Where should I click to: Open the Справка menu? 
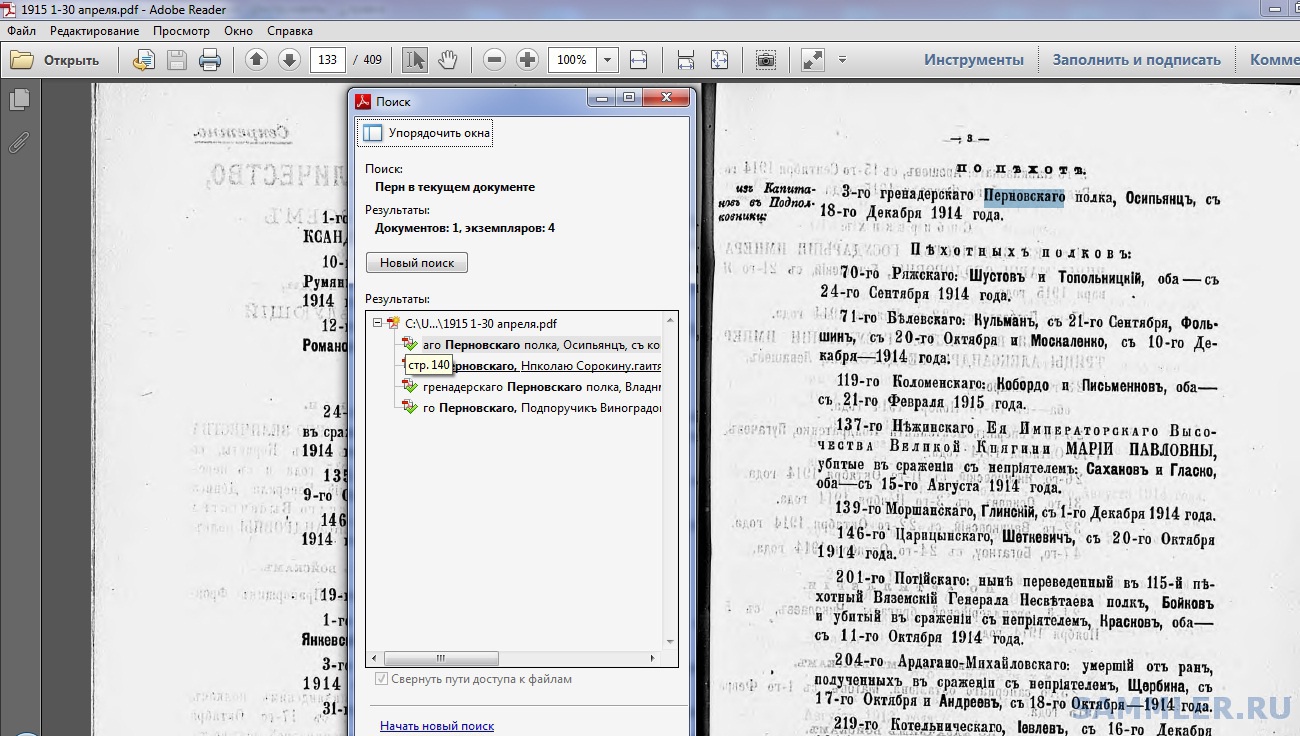pyautogui.click(x=290, y=31)
